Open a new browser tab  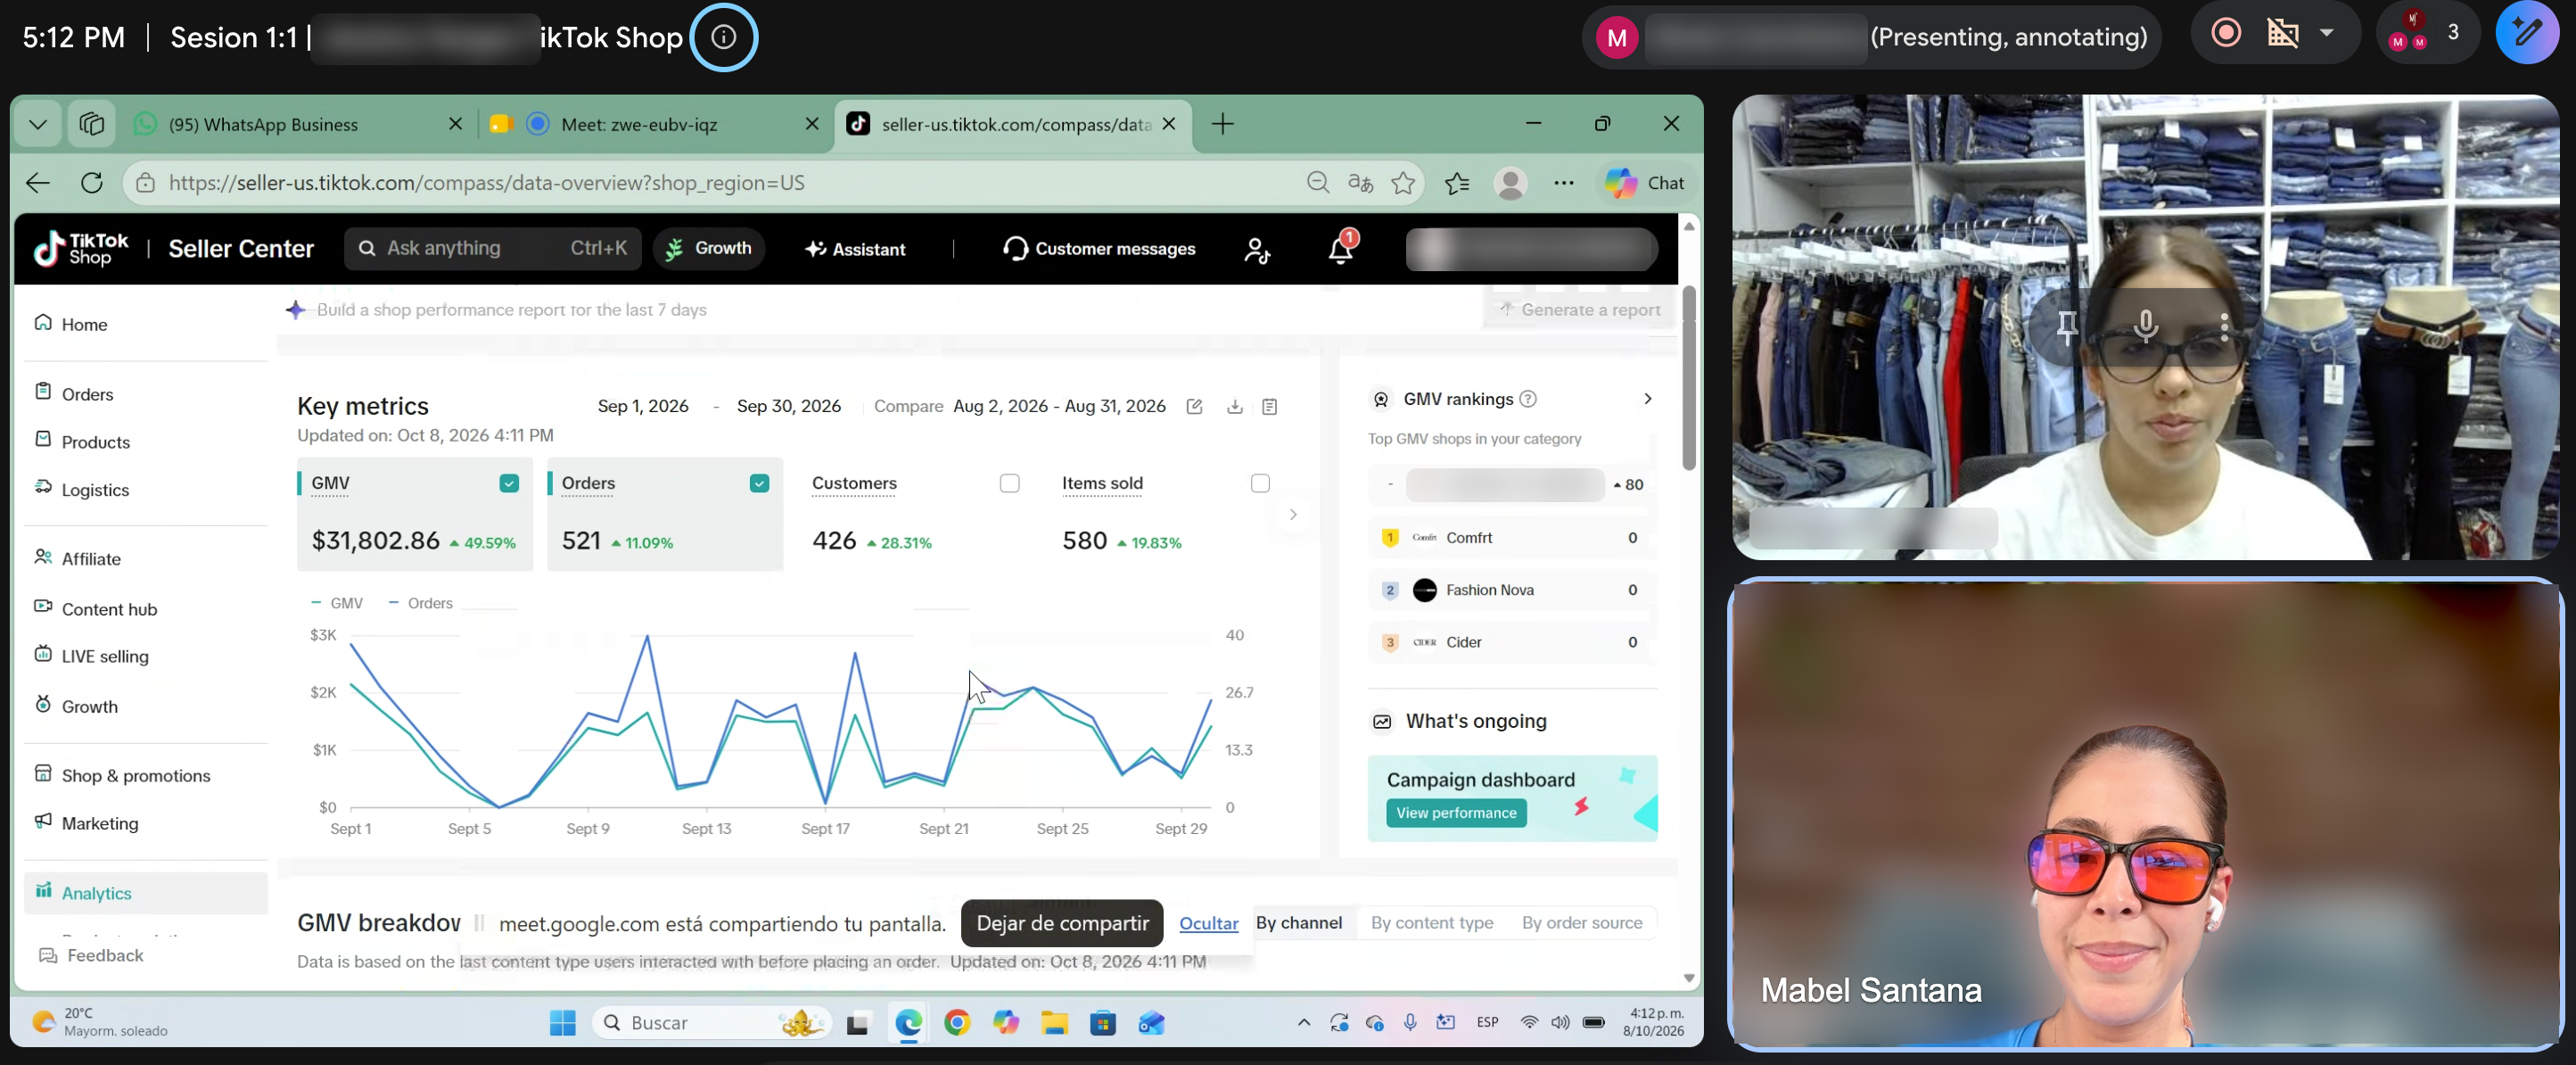[1222, 124]
